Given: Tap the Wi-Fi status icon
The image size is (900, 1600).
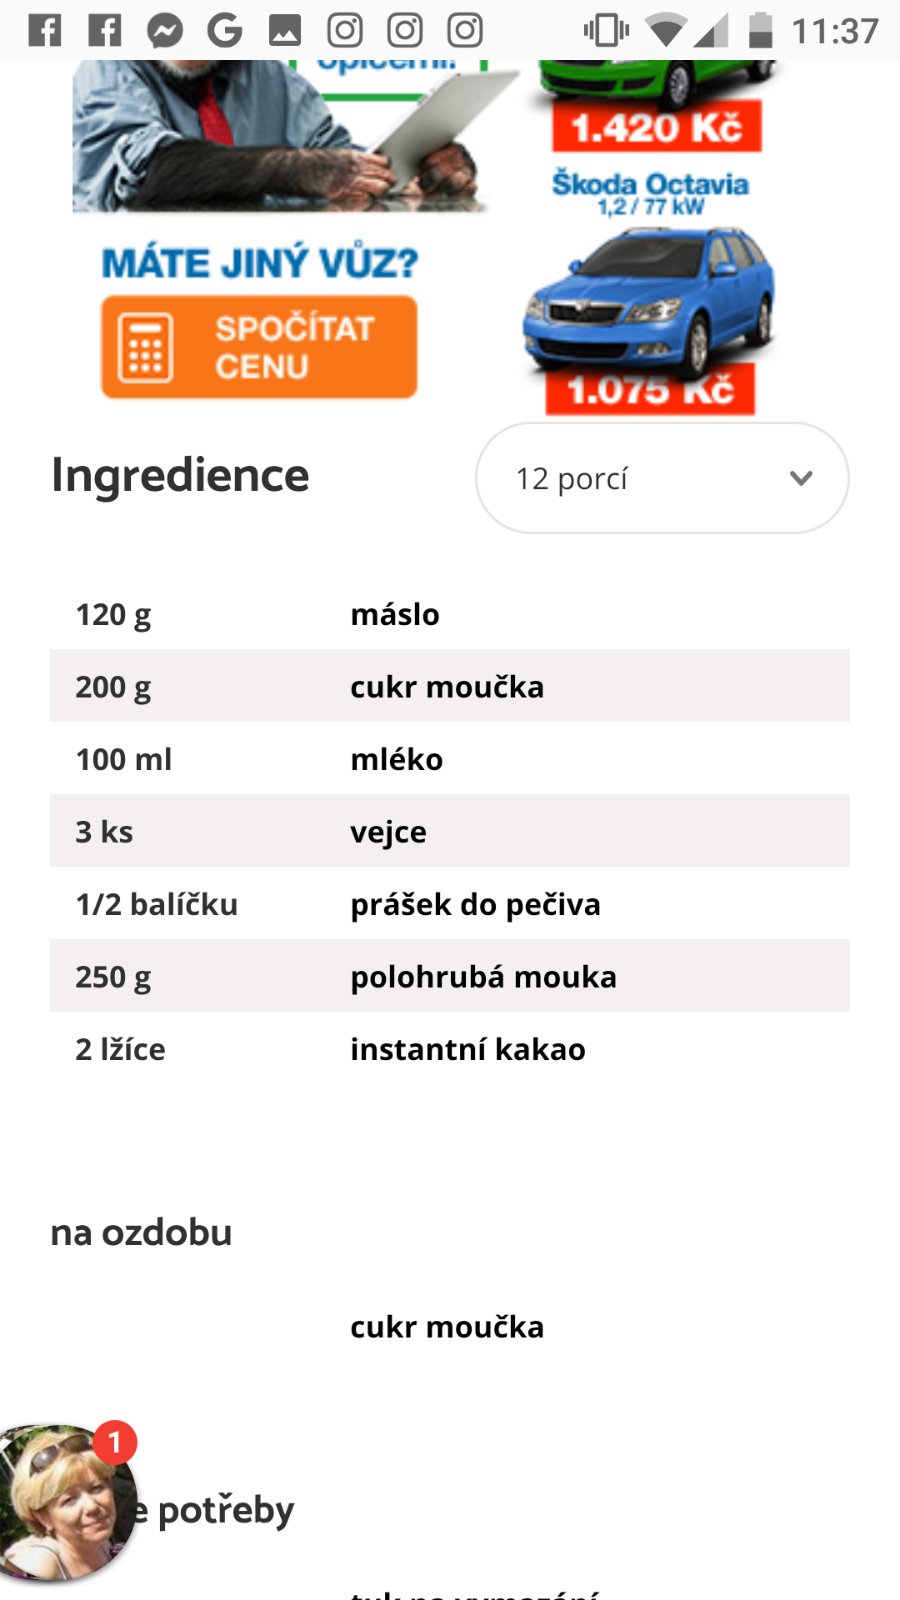Looking at the screenshot, I should (x=665, y=30).
